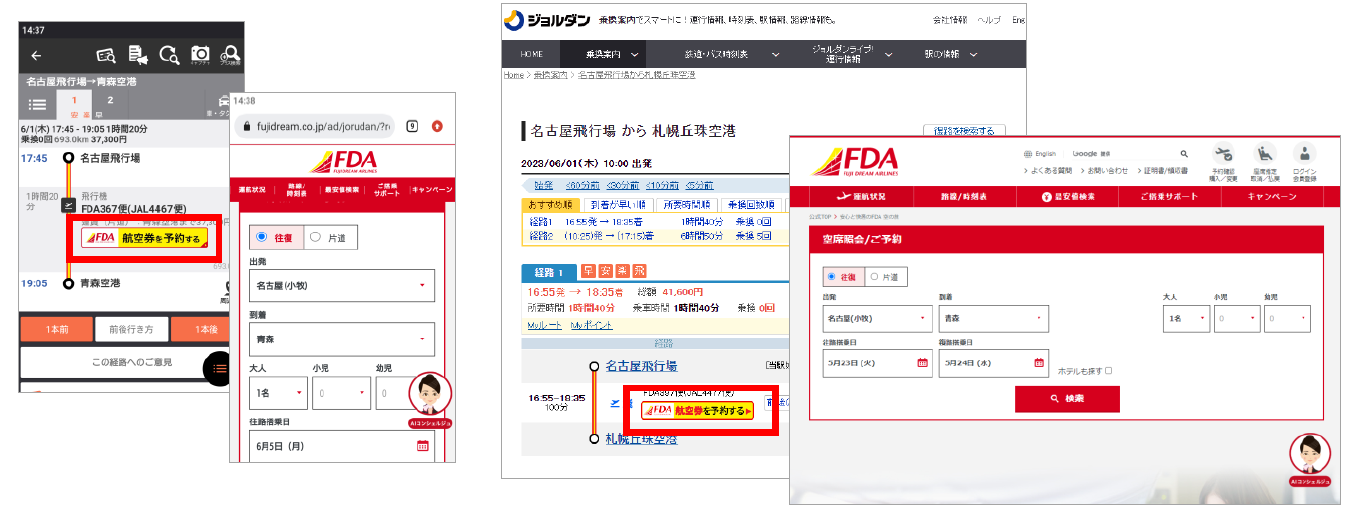Click the 運航状況 tab on the desktop FDA site
This screenshot has width=1348, height=506.
point(860,197)
